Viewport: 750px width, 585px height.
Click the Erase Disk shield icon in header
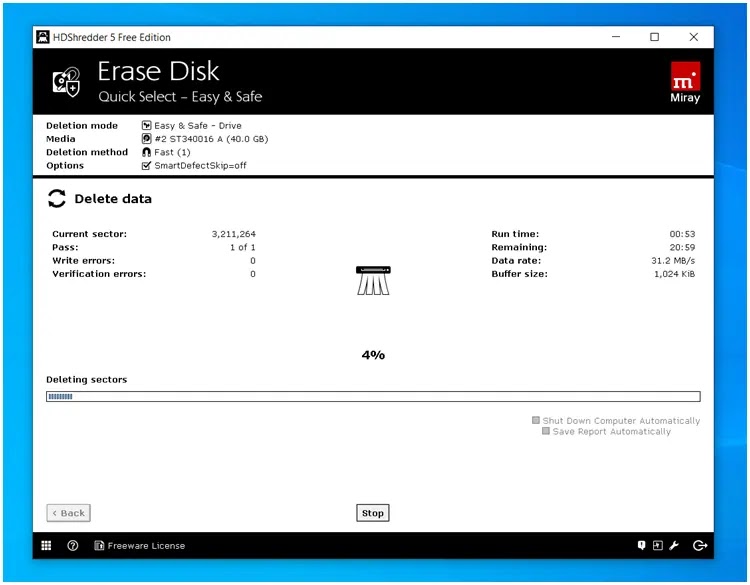click(x=66, y=82)
